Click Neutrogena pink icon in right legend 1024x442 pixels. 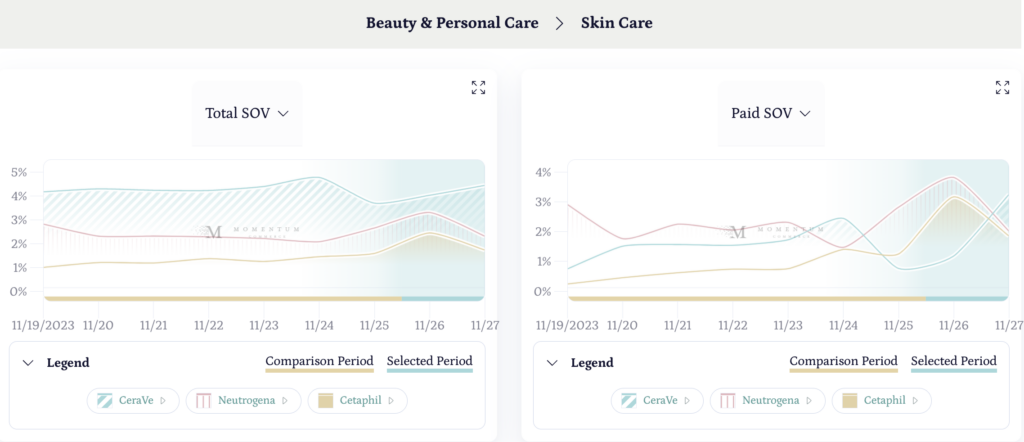(727, 401)
